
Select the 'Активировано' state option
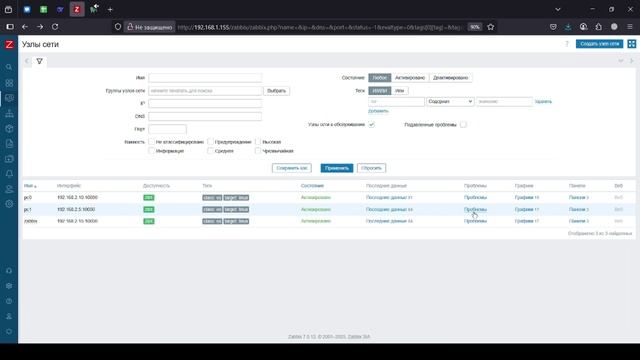coord(410,78)
